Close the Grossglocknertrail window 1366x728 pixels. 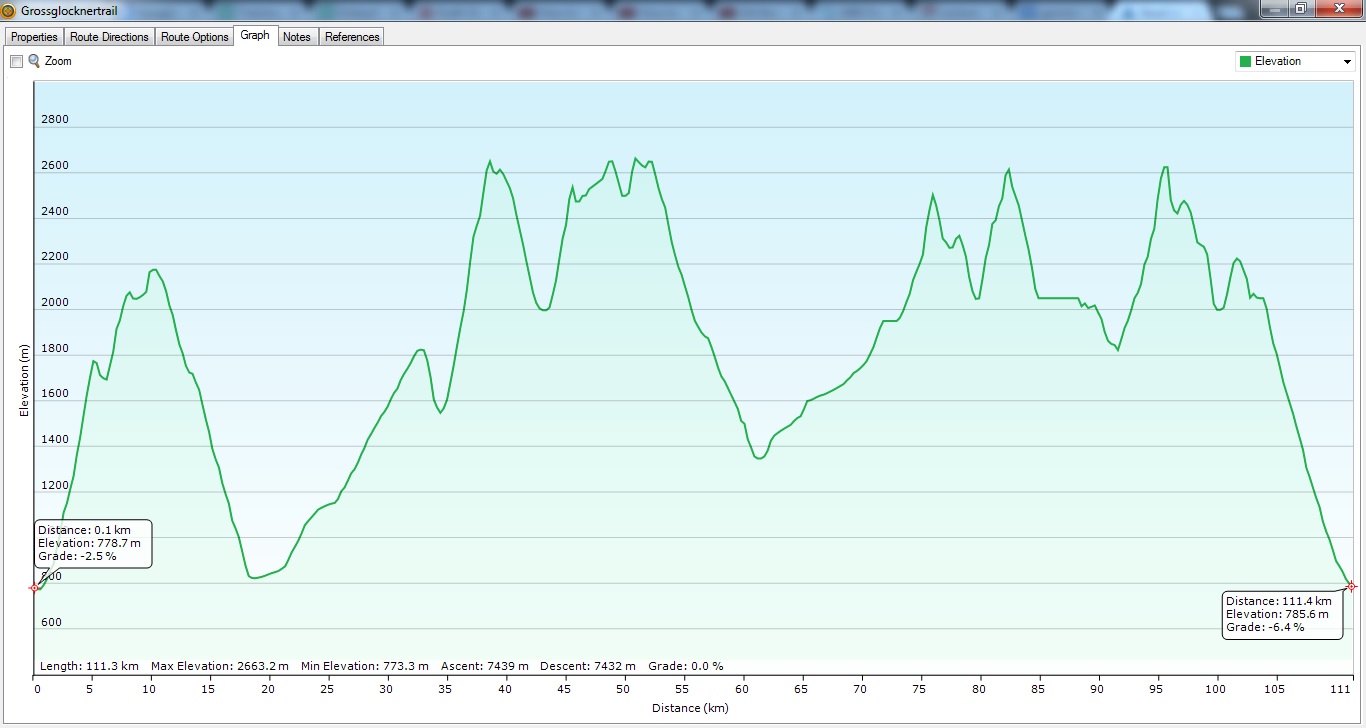tap(1337, 9)
